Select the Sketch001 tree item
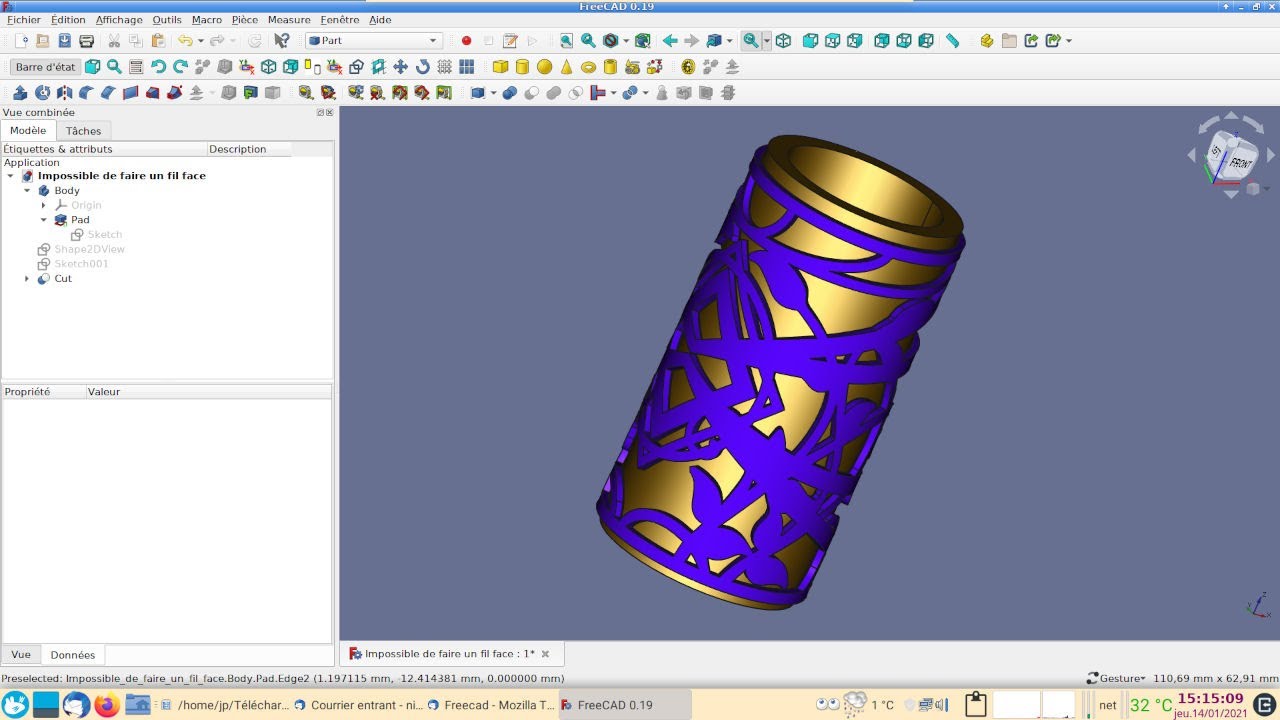1280x720 pixels. pyautogui.click(x=81, y=264)
